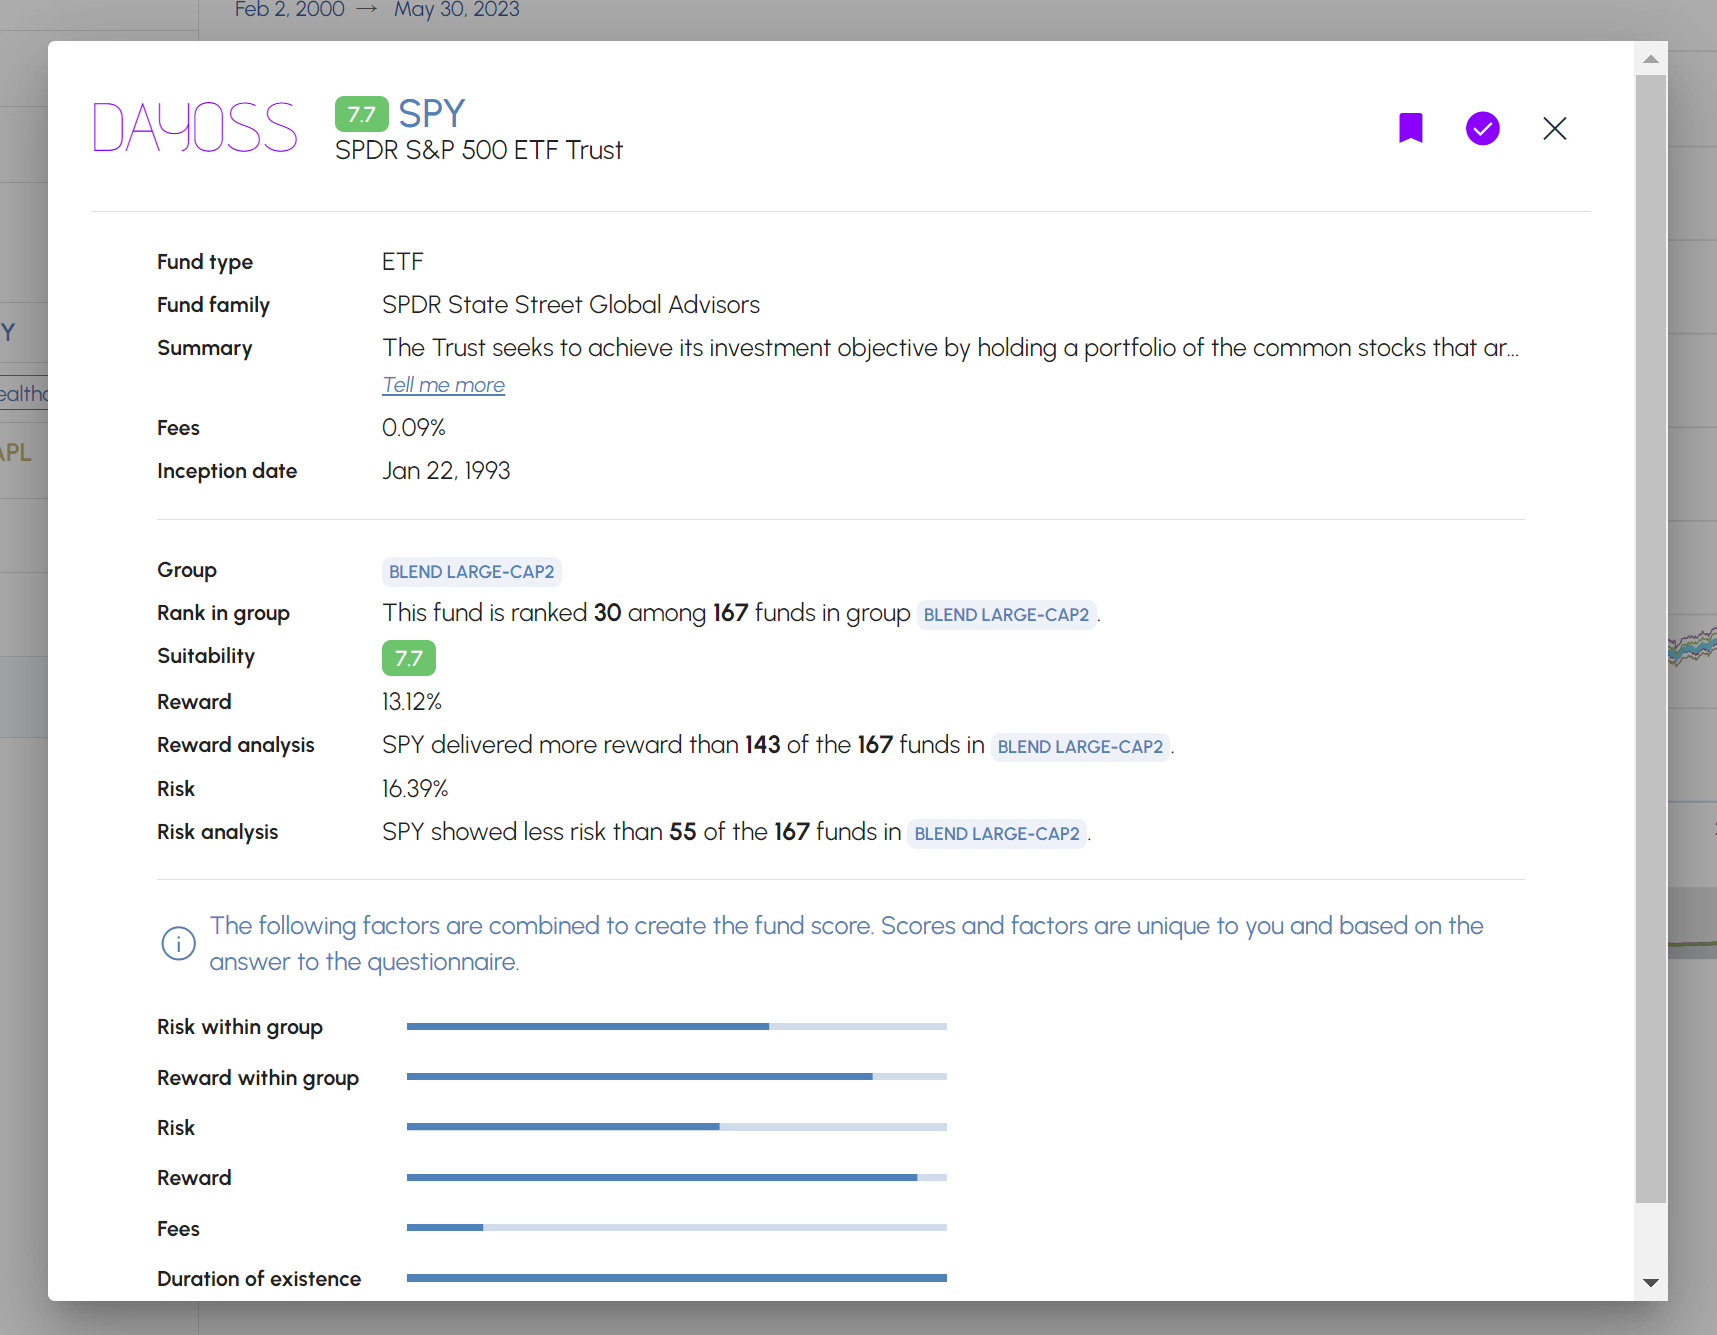The height and width of the screenshot is (1335, 1717).
Task: Click the Fees factor bar
Action: coord(676,1228)
